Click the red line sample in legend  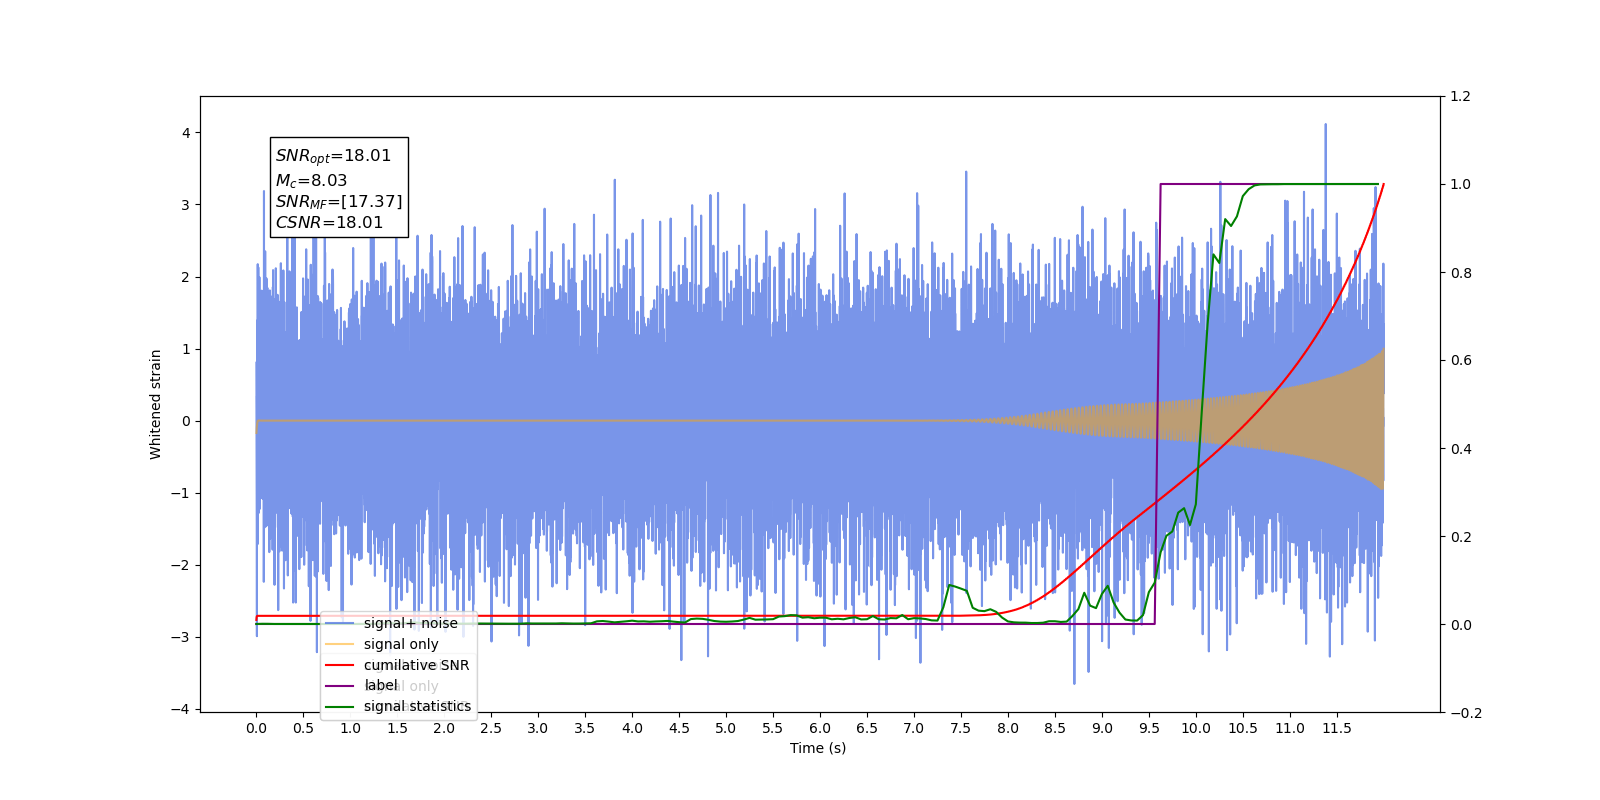pyautogui.click(x=340, y=665)
